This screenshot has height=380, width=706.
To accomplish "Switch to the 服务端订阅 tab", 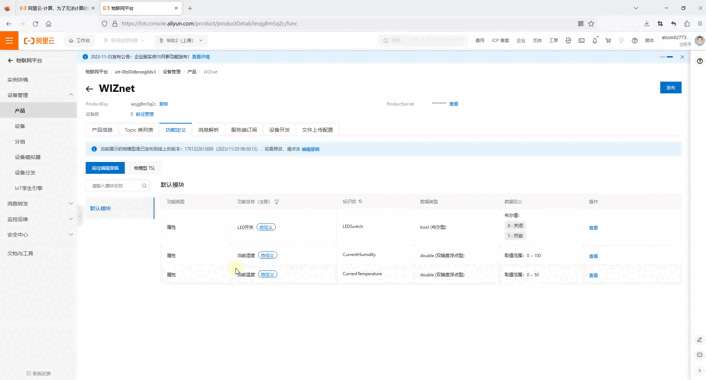I will tap(244, 130).
